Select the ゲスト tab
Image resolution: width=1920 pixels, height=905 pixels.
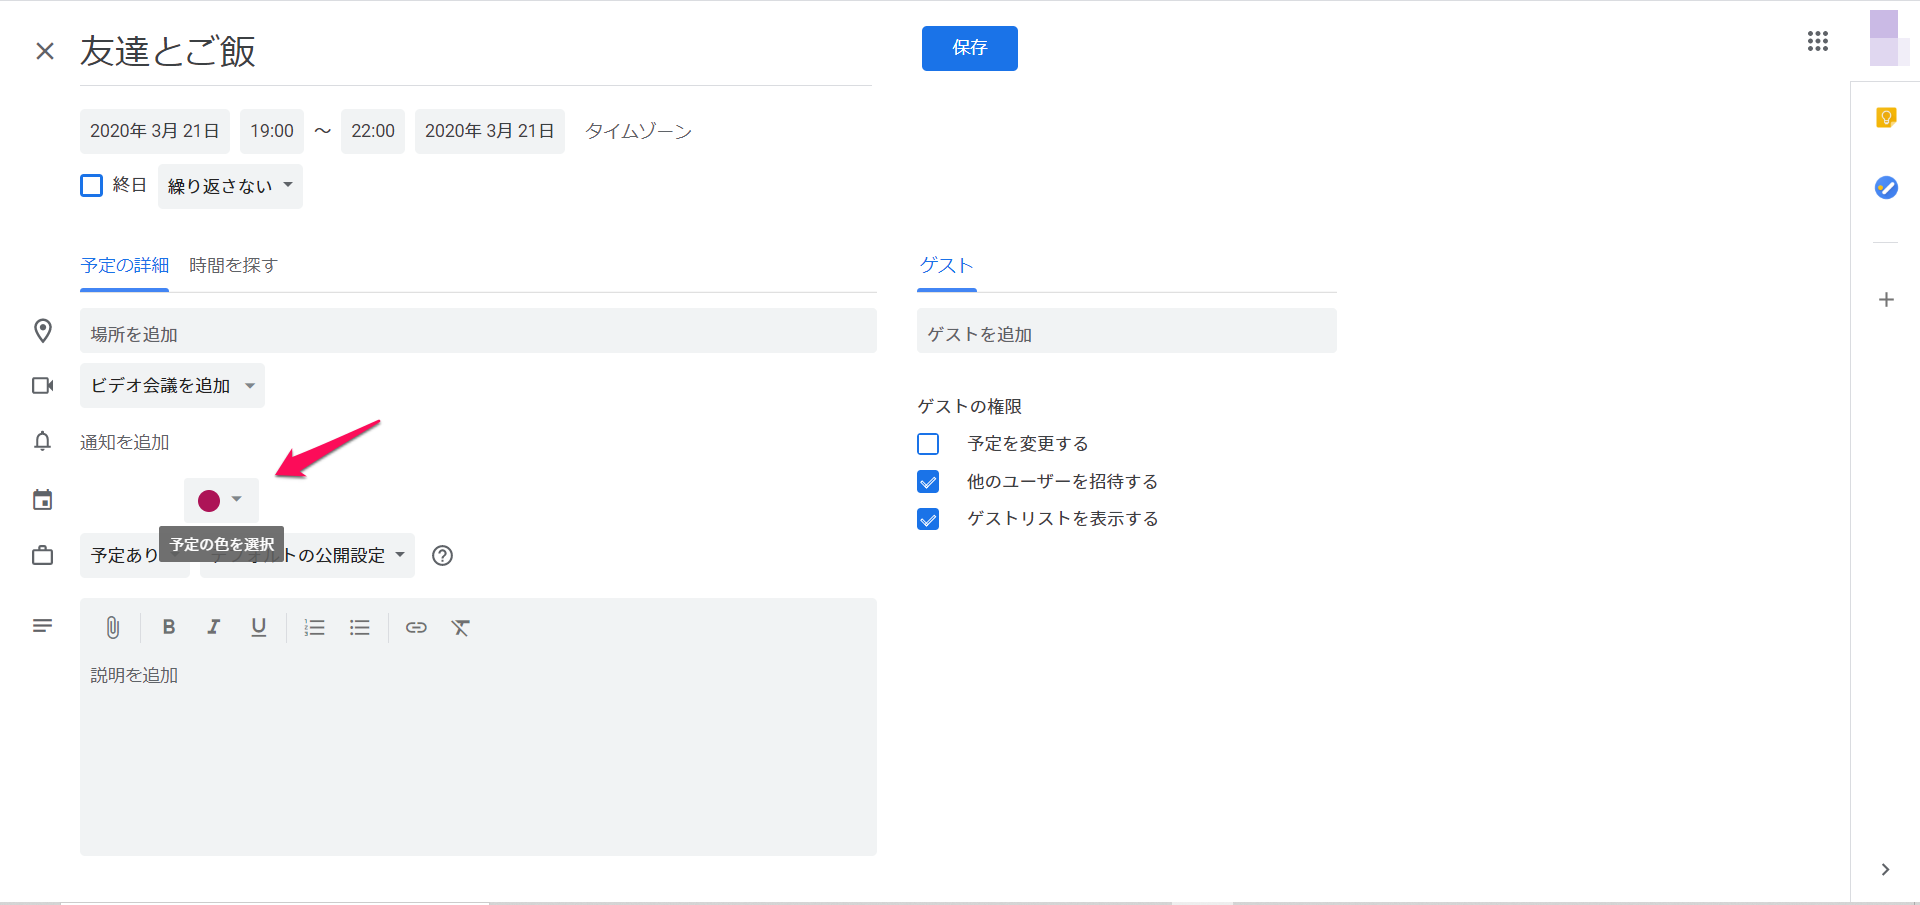click(x=946, y=265)
